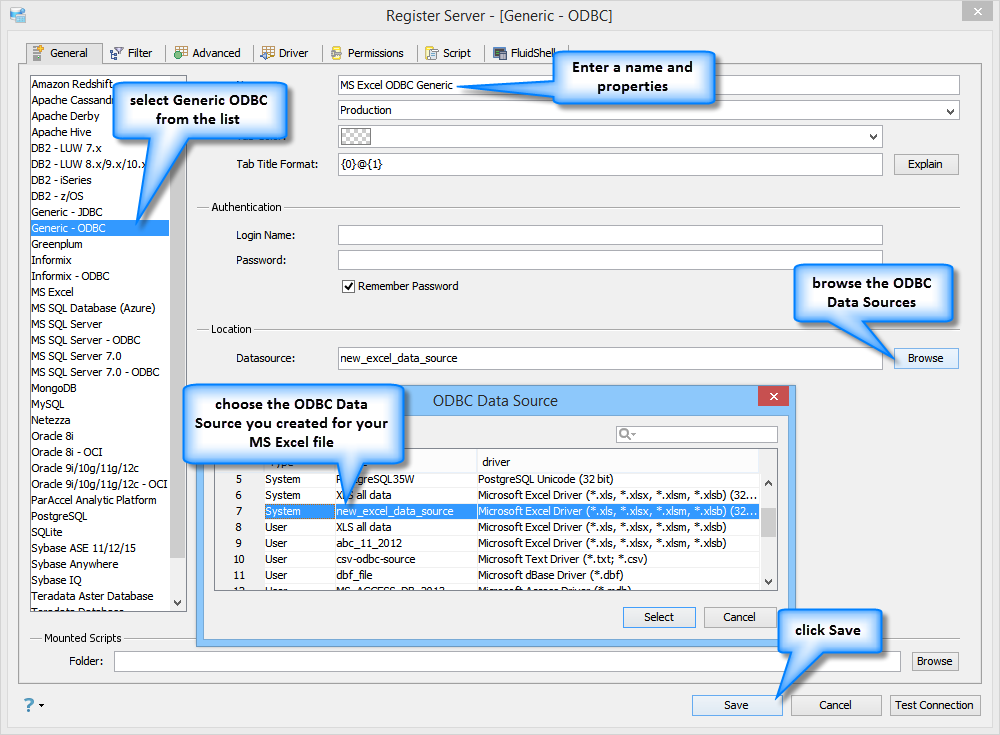Click the Datasource input field
1000x735 pixels.
(610, 358)
